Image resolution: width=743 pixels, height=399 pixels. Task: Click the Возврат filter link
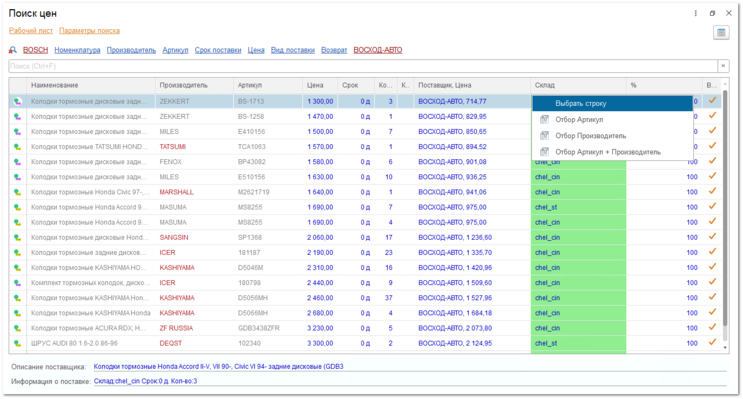point(334,50)
